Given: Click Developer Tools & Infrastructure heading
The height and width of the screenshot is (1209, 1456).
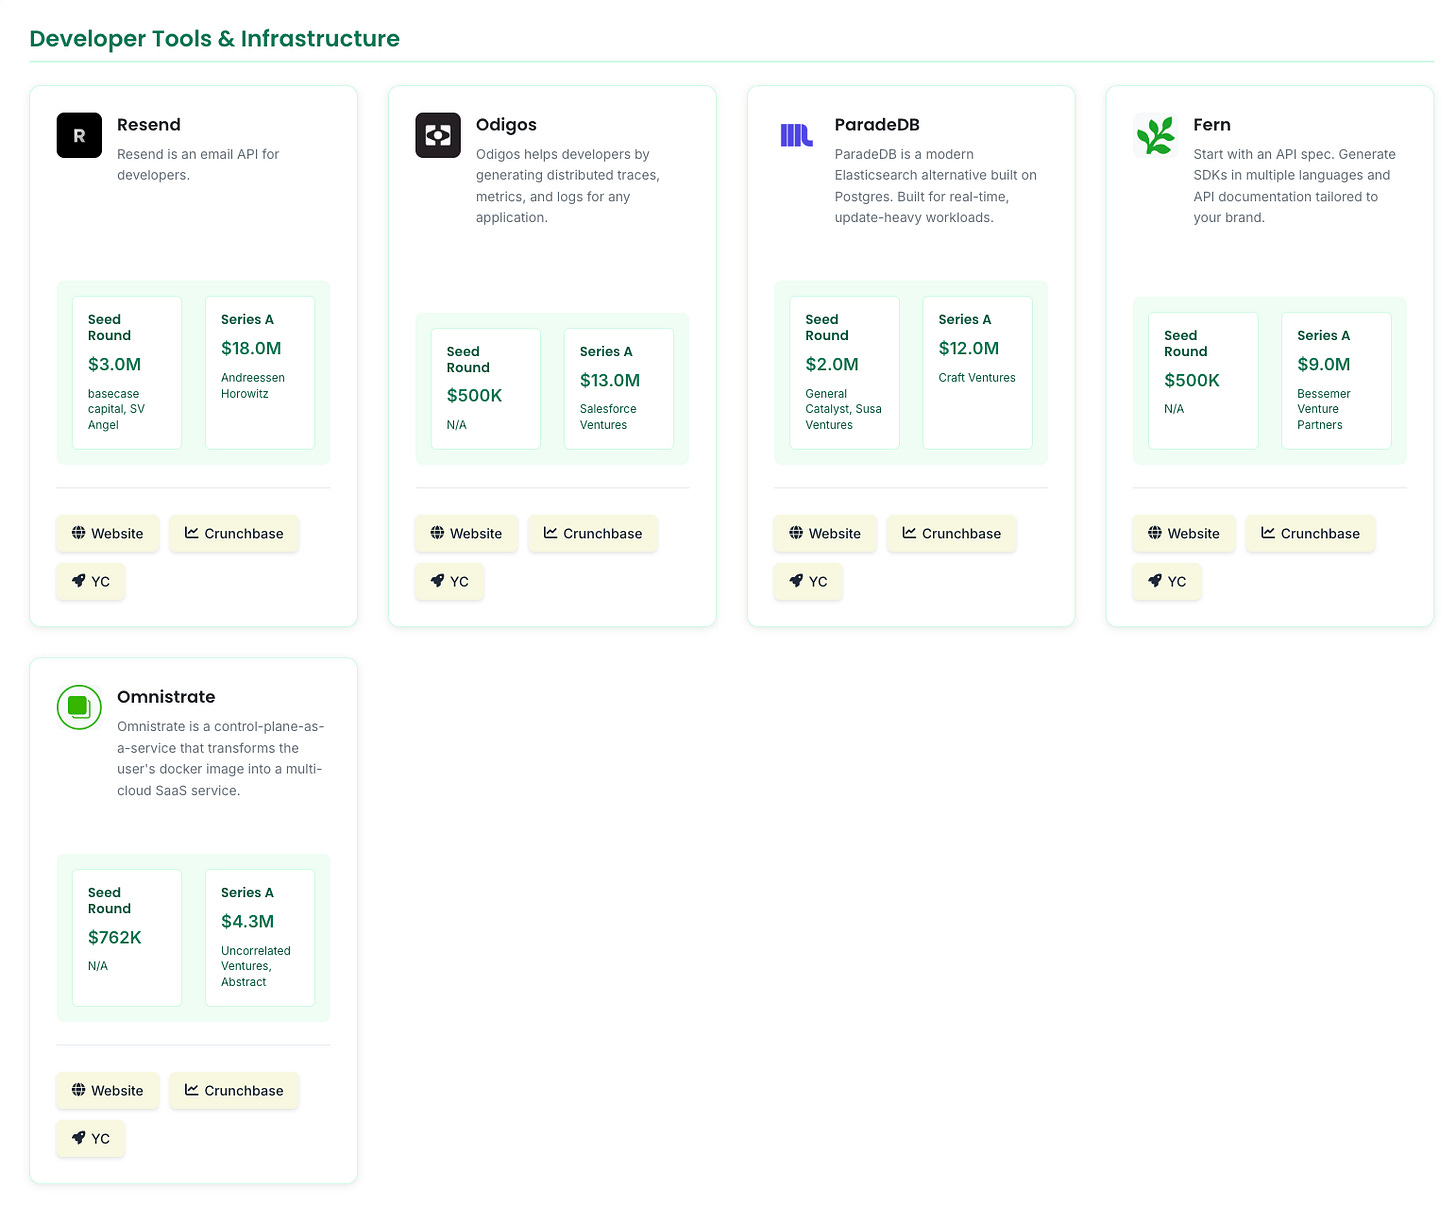Looking at the screenshot, I should click(x=215, y=39).
